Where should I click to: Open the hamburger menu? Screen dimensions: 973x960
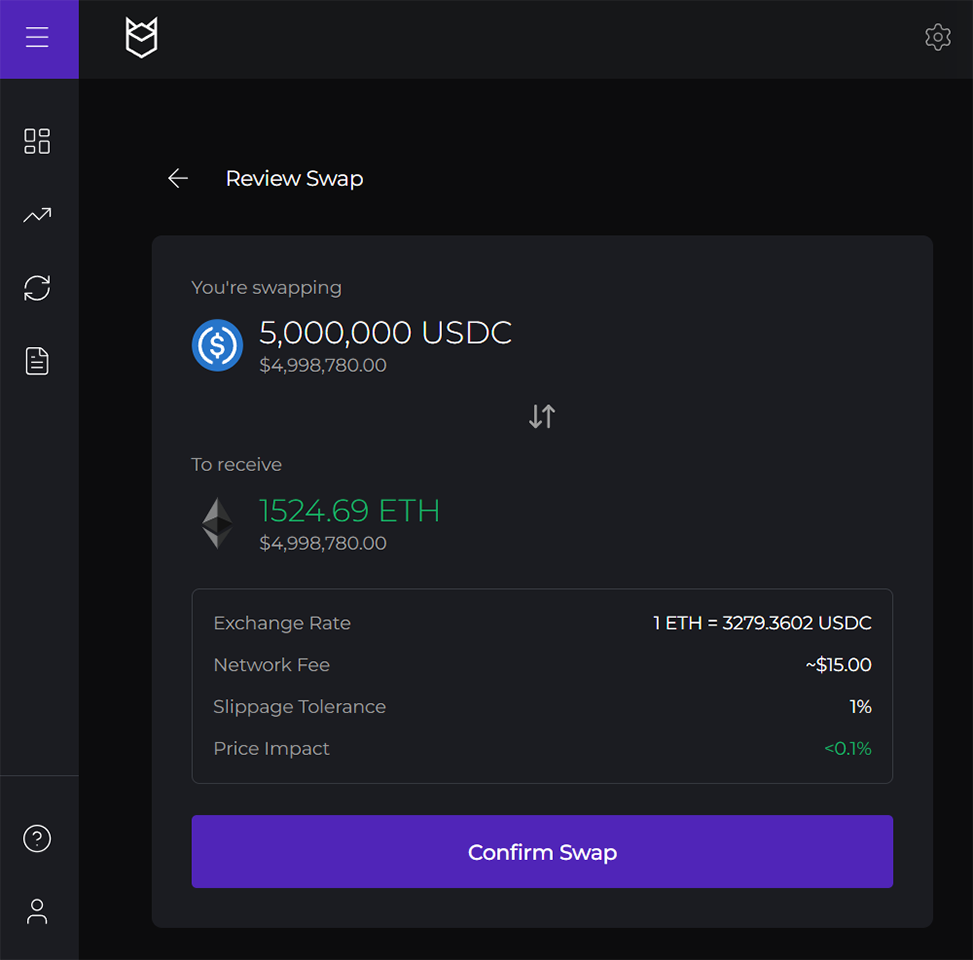click(37, 38)
